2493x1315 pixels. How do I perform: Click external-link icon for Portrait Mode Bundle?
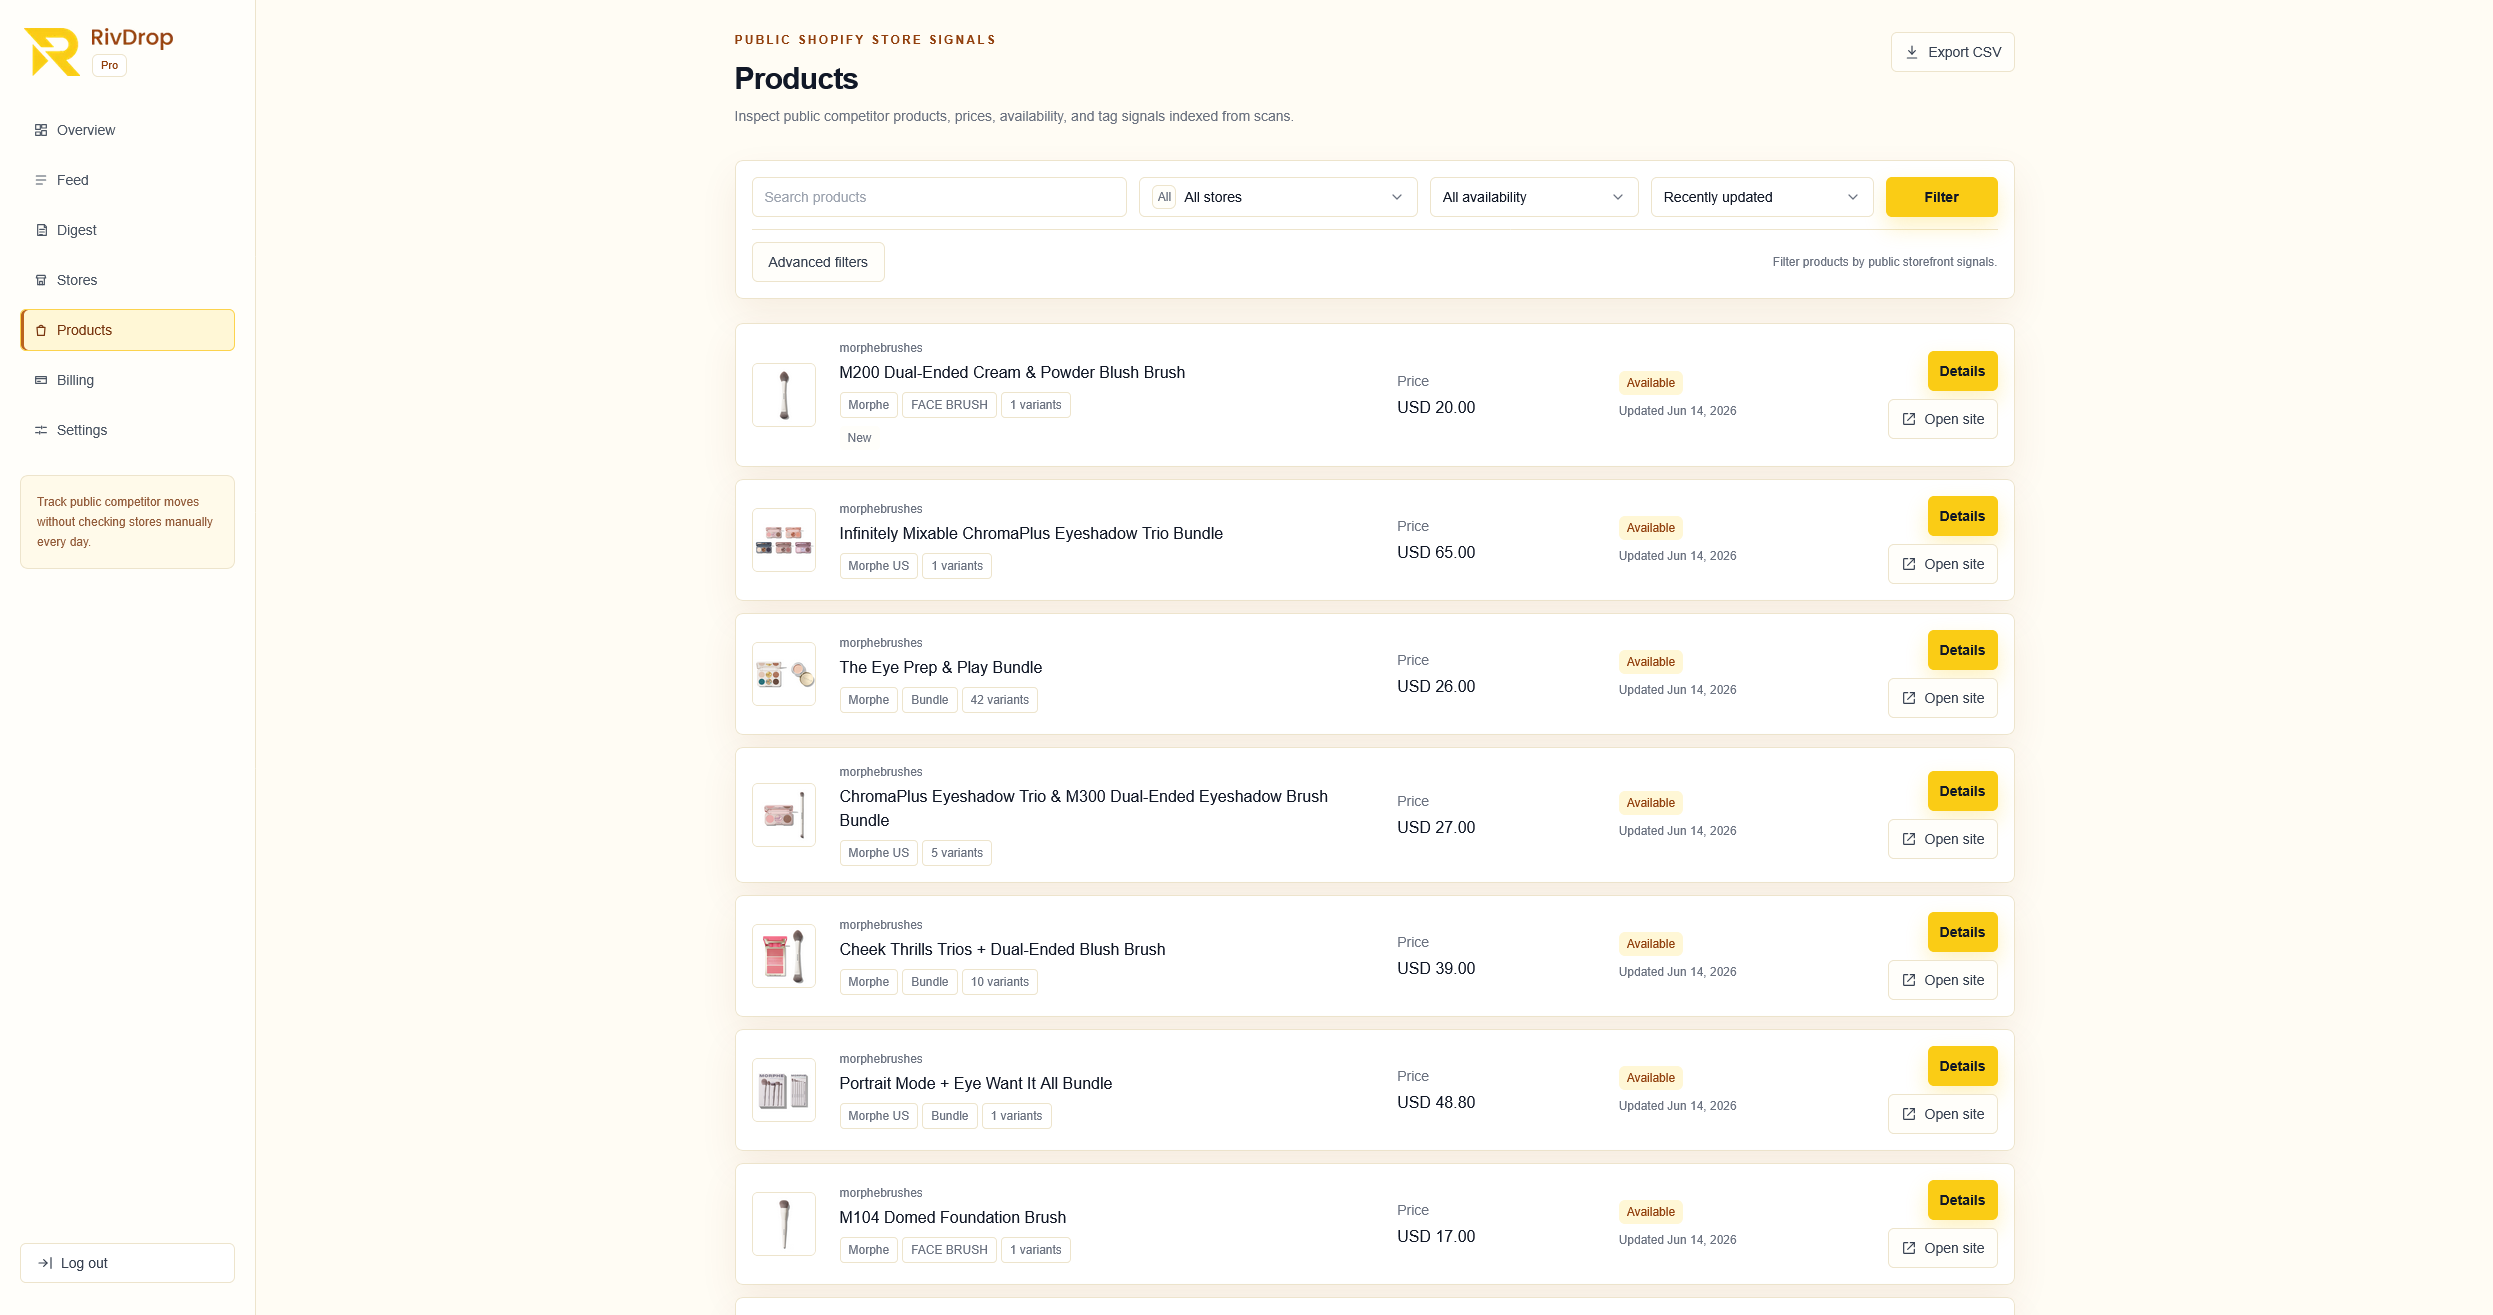[1909, 1114]
